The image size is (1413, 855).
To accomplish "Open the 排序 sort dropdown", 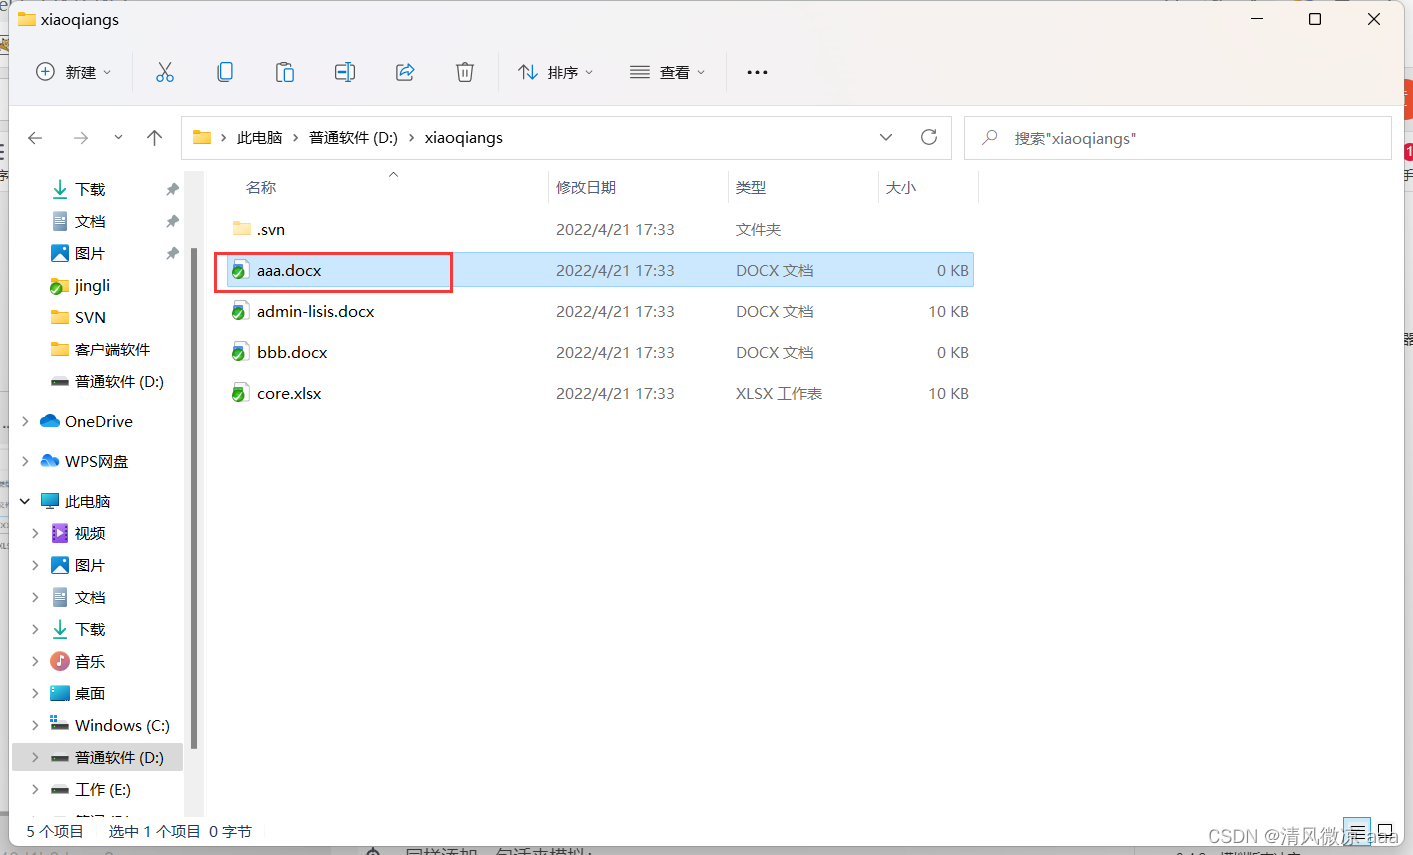I will coord(556,72).
